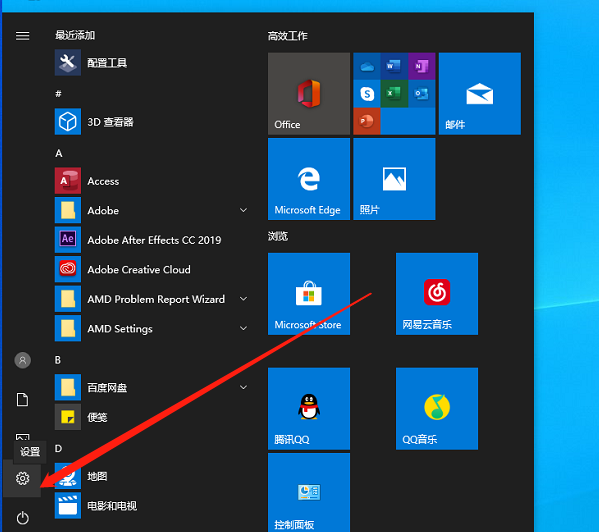Launch the Microsoft Edge tile
Screen dimensions: 599x532
tap(309, 179)
